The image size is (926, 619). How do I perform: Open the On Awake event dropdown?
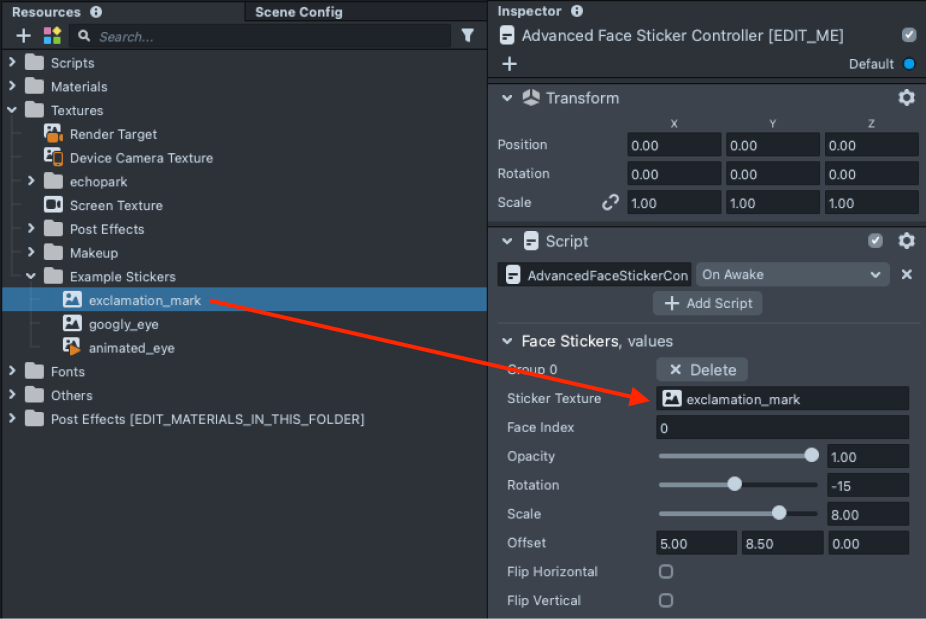pos(792,274)
